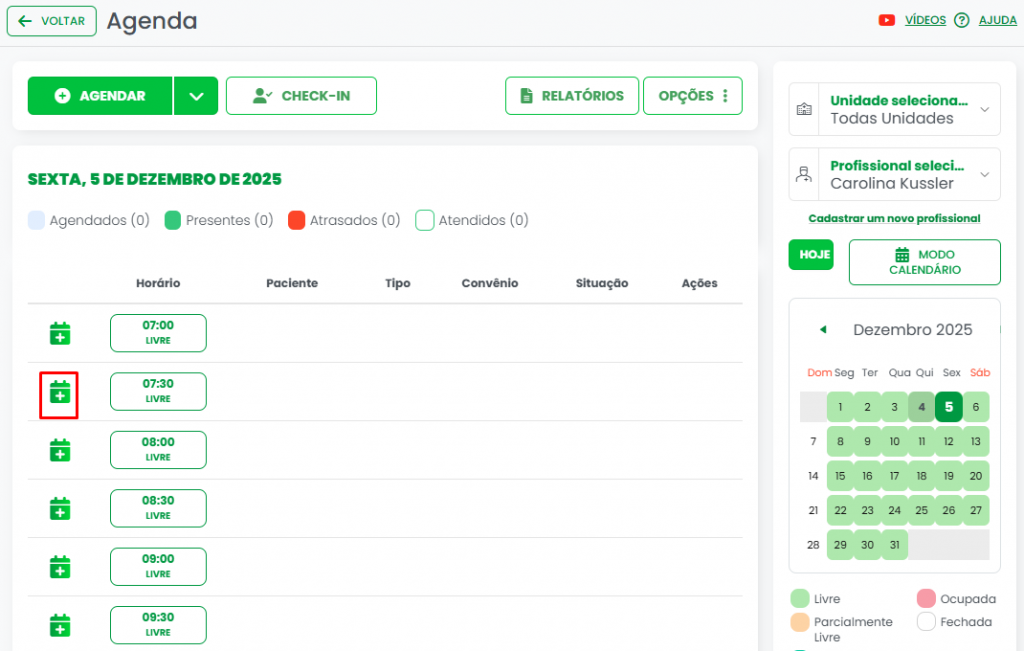Viewport: 1024px width, 651px height.
Task: Click the add-appointment icon beside 07:30
Action: tap(60, 392)
